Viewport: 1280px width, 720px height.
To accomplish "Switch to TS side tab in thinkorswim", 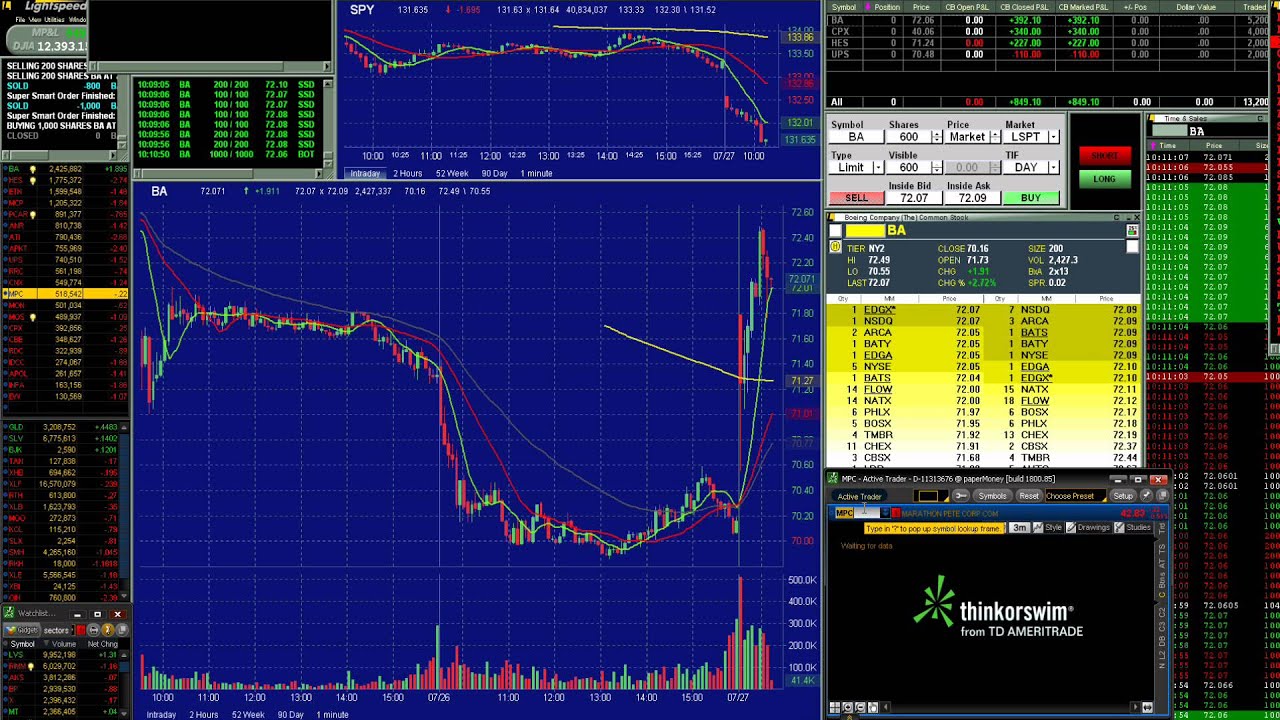I will coord(1162,549).
